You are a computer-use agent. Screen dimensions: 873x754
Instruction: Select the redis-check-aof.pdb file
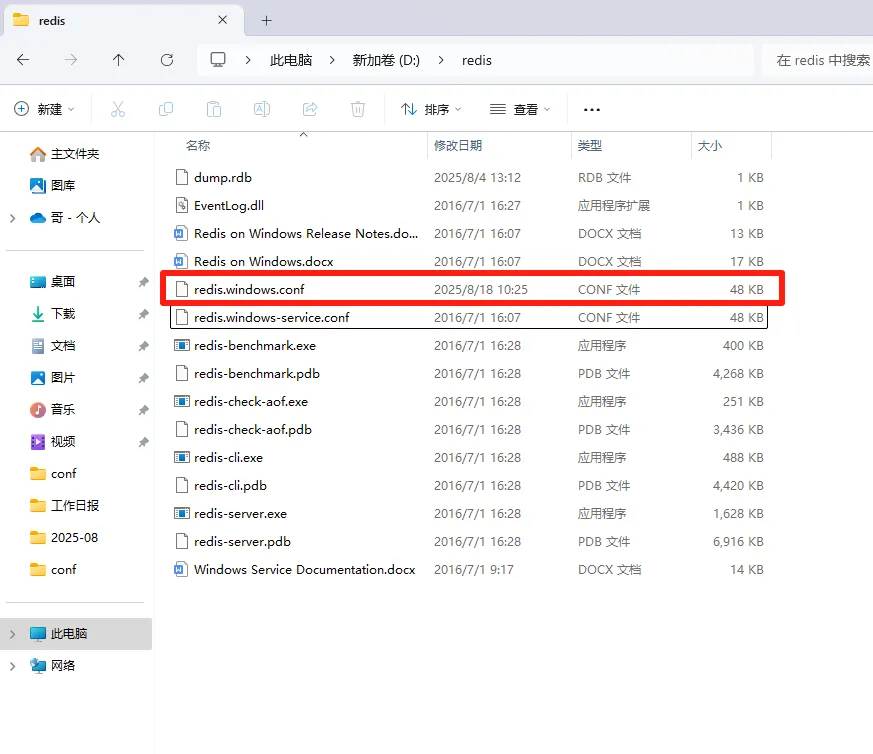coord(469,430)
